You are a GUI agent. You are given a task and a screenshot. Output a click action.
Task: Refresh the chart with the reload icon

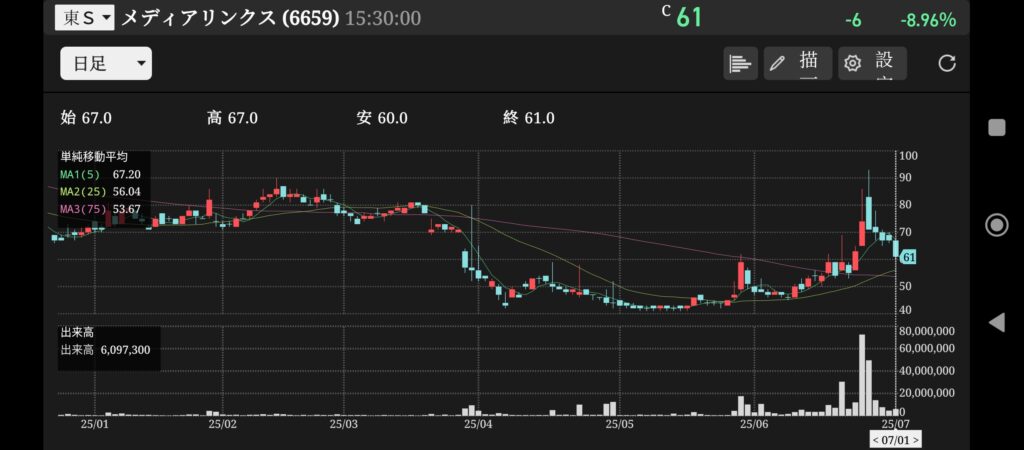click(x=946, y=63)
